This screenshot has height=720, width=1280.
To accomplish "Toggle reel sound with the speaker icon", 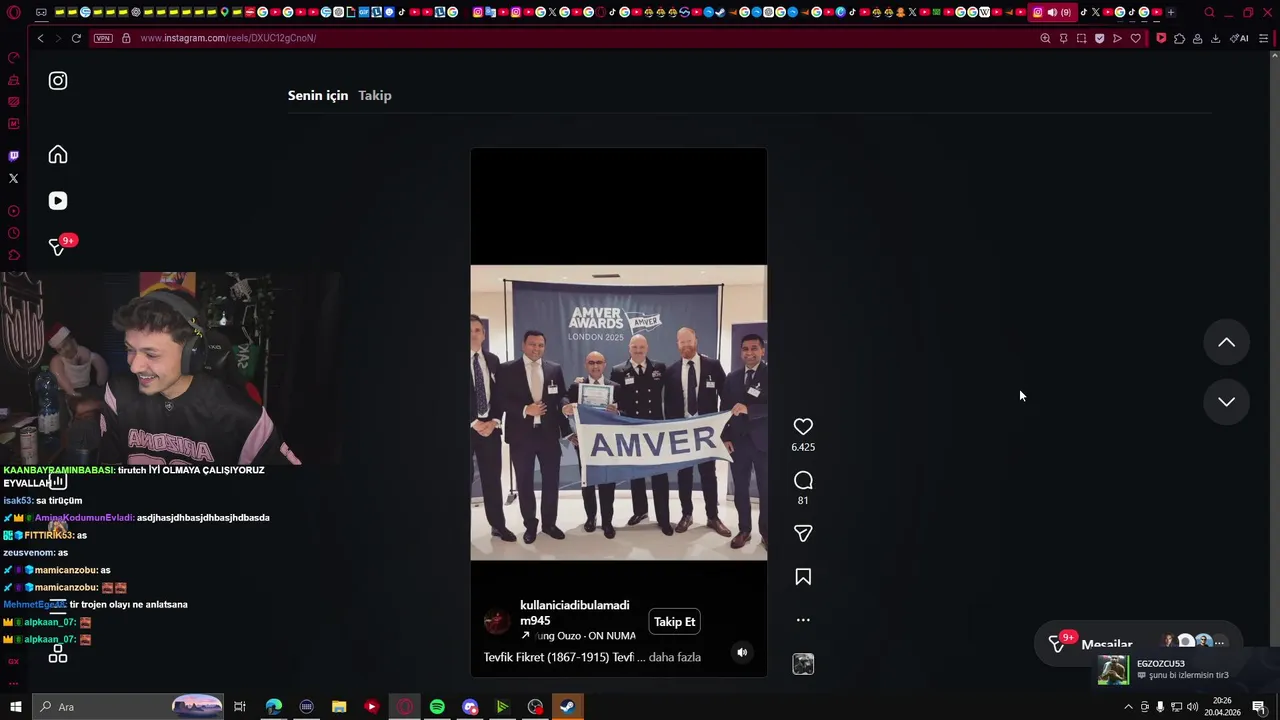I will coord(742,652).
